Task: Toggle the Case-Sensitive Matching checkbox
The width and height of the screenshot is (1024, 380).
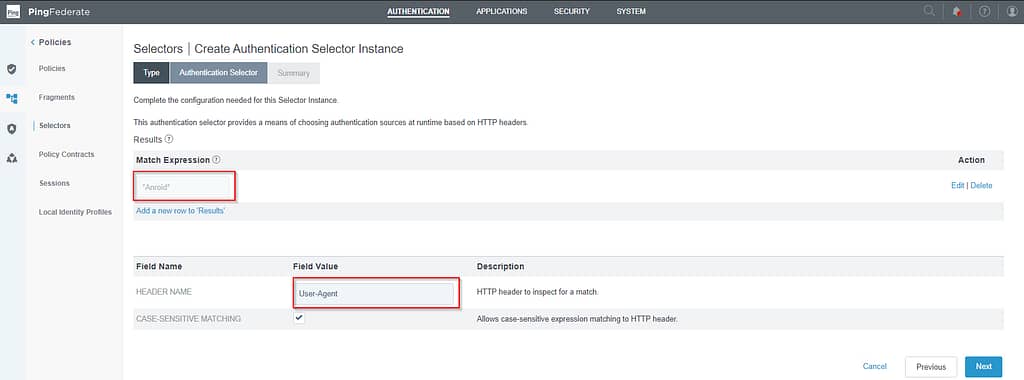Action: point(299,318)
